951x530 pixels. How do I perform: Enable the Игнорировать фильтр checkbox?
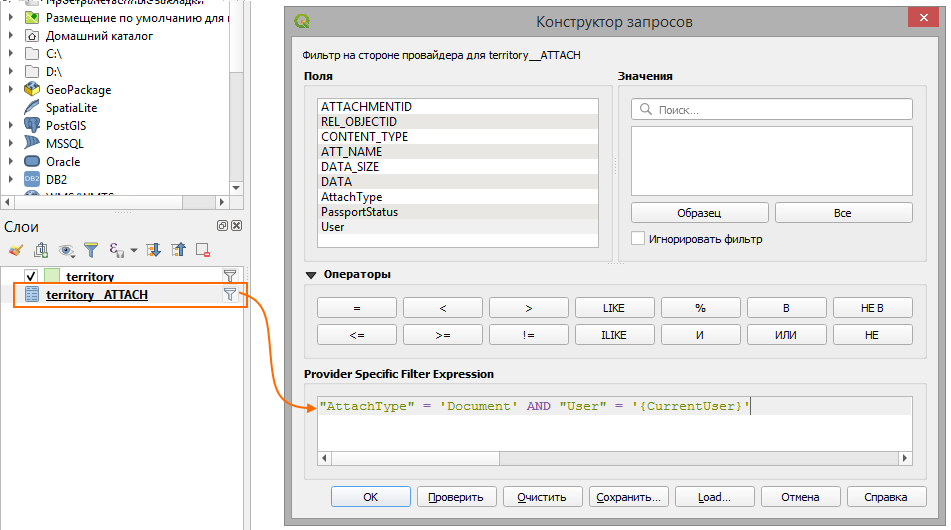click(x=638, y=239)
